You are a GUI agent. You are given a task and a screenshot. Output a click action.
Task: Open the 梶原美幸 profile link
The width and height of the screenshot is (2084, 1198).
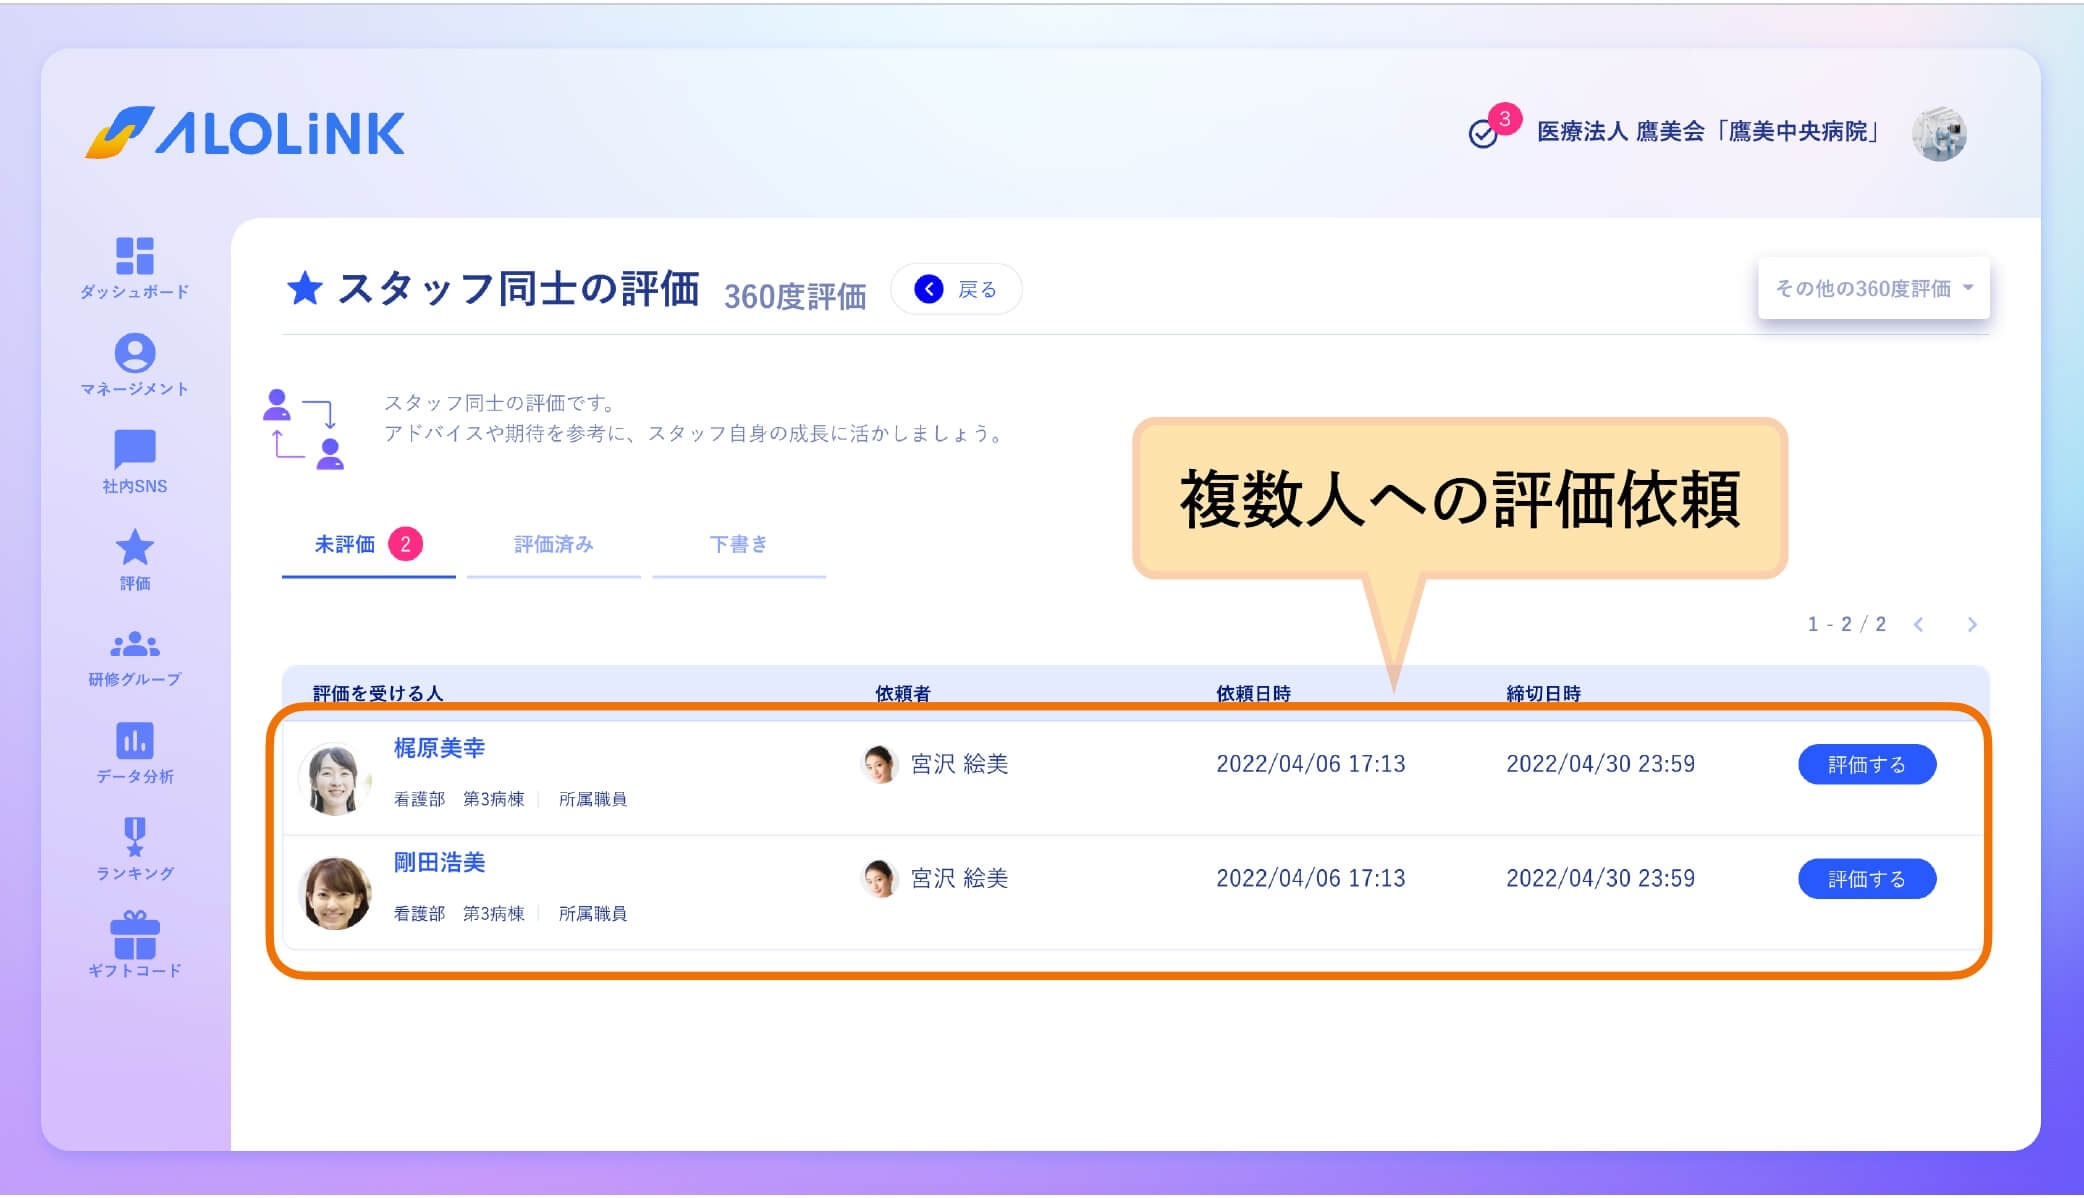point(438,748)
